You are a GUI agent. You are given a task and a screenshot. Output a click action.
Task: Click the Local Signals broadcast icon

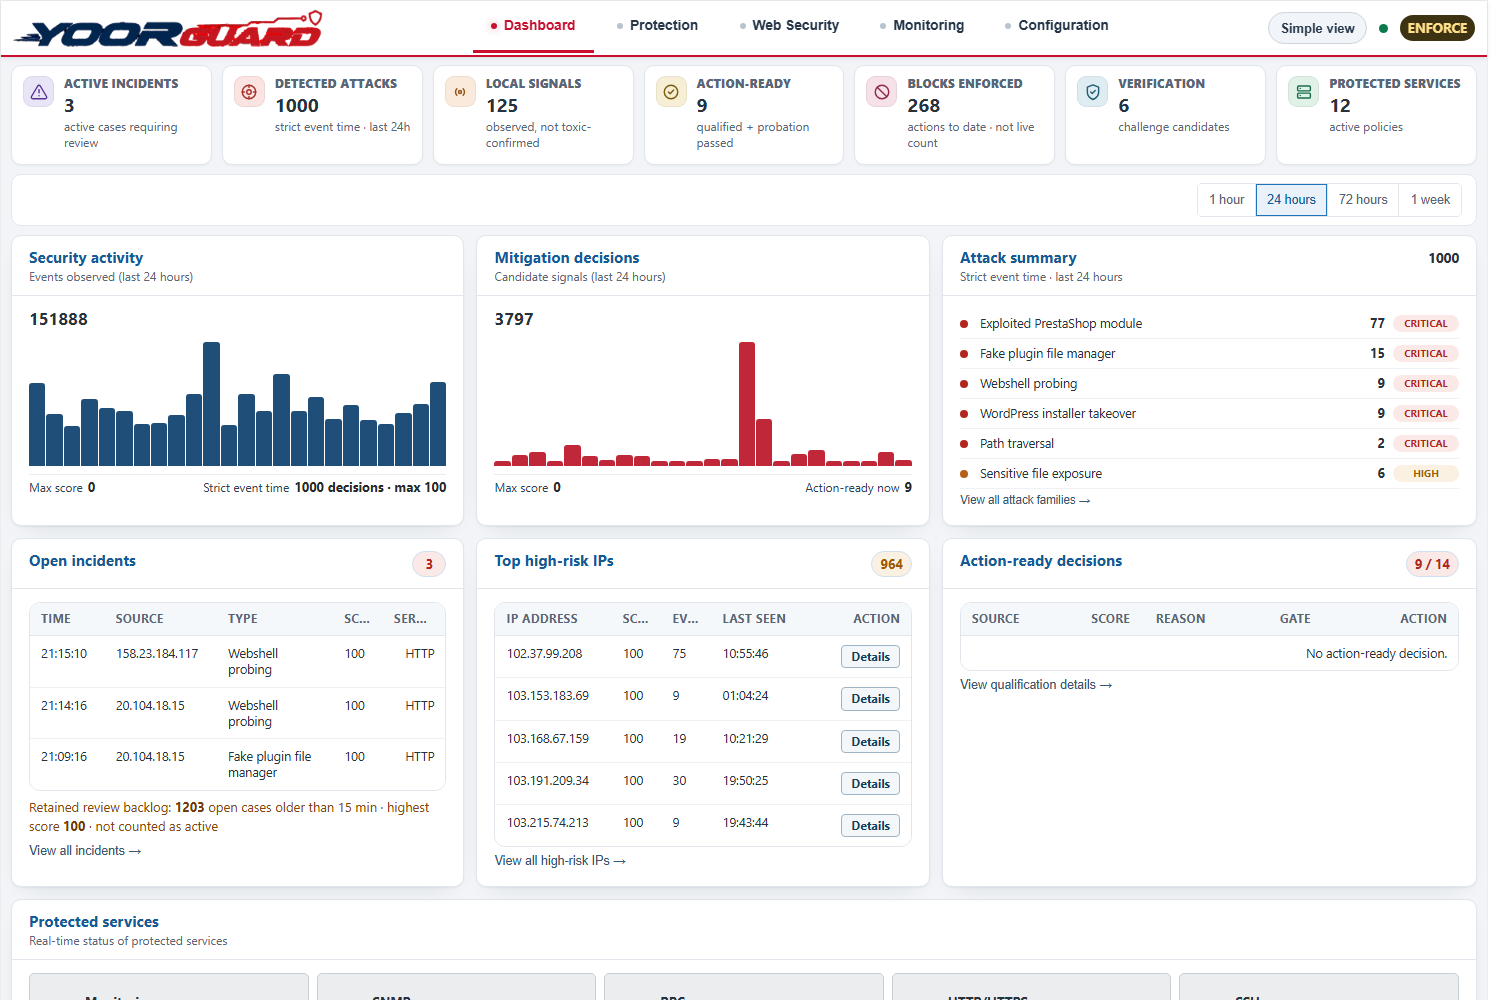(460, 92)
